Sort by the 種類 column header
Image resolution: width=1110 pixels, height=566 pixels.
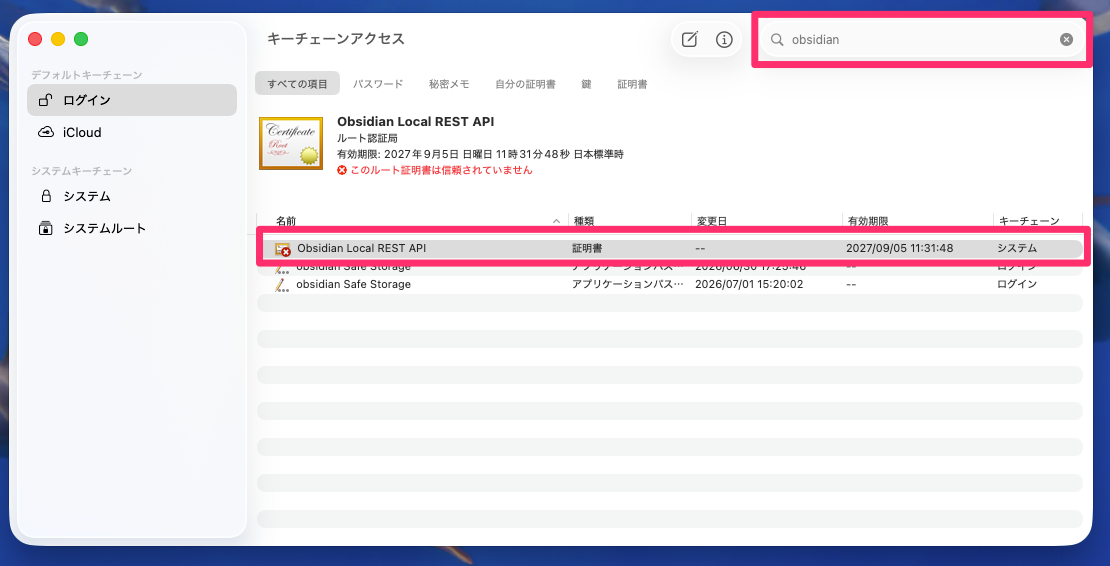583,221
